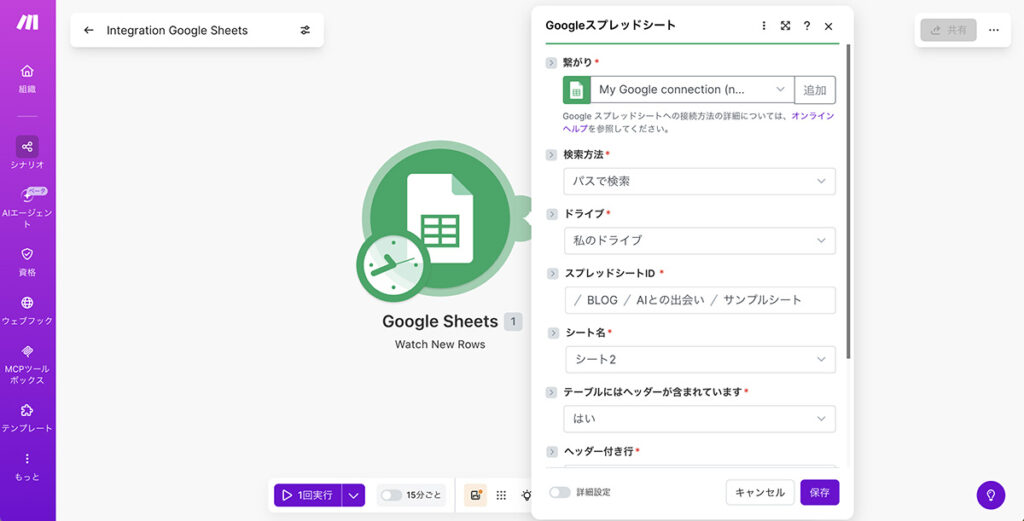Click the Watch New Rows label
Image resolution: width=1024 pixels, height=521 pixels.
coord(440,344)
